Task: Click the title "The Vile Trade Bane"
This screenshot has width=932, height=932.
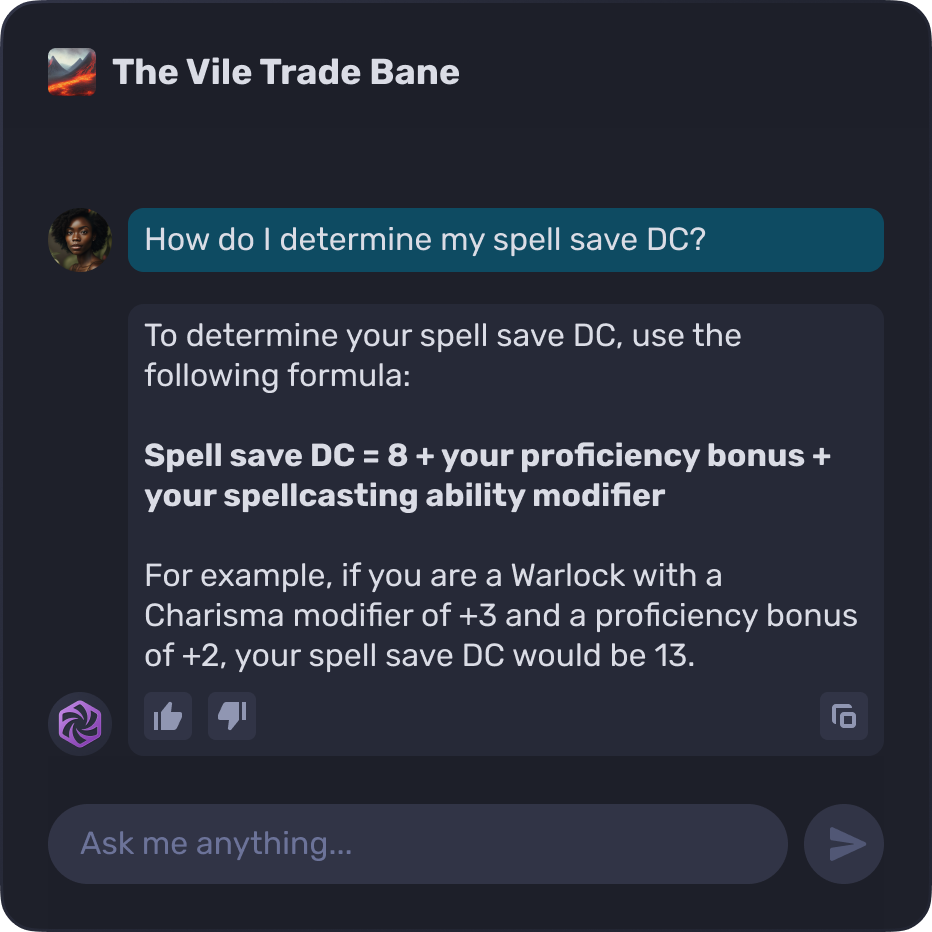Action: (x=286, y=72)
